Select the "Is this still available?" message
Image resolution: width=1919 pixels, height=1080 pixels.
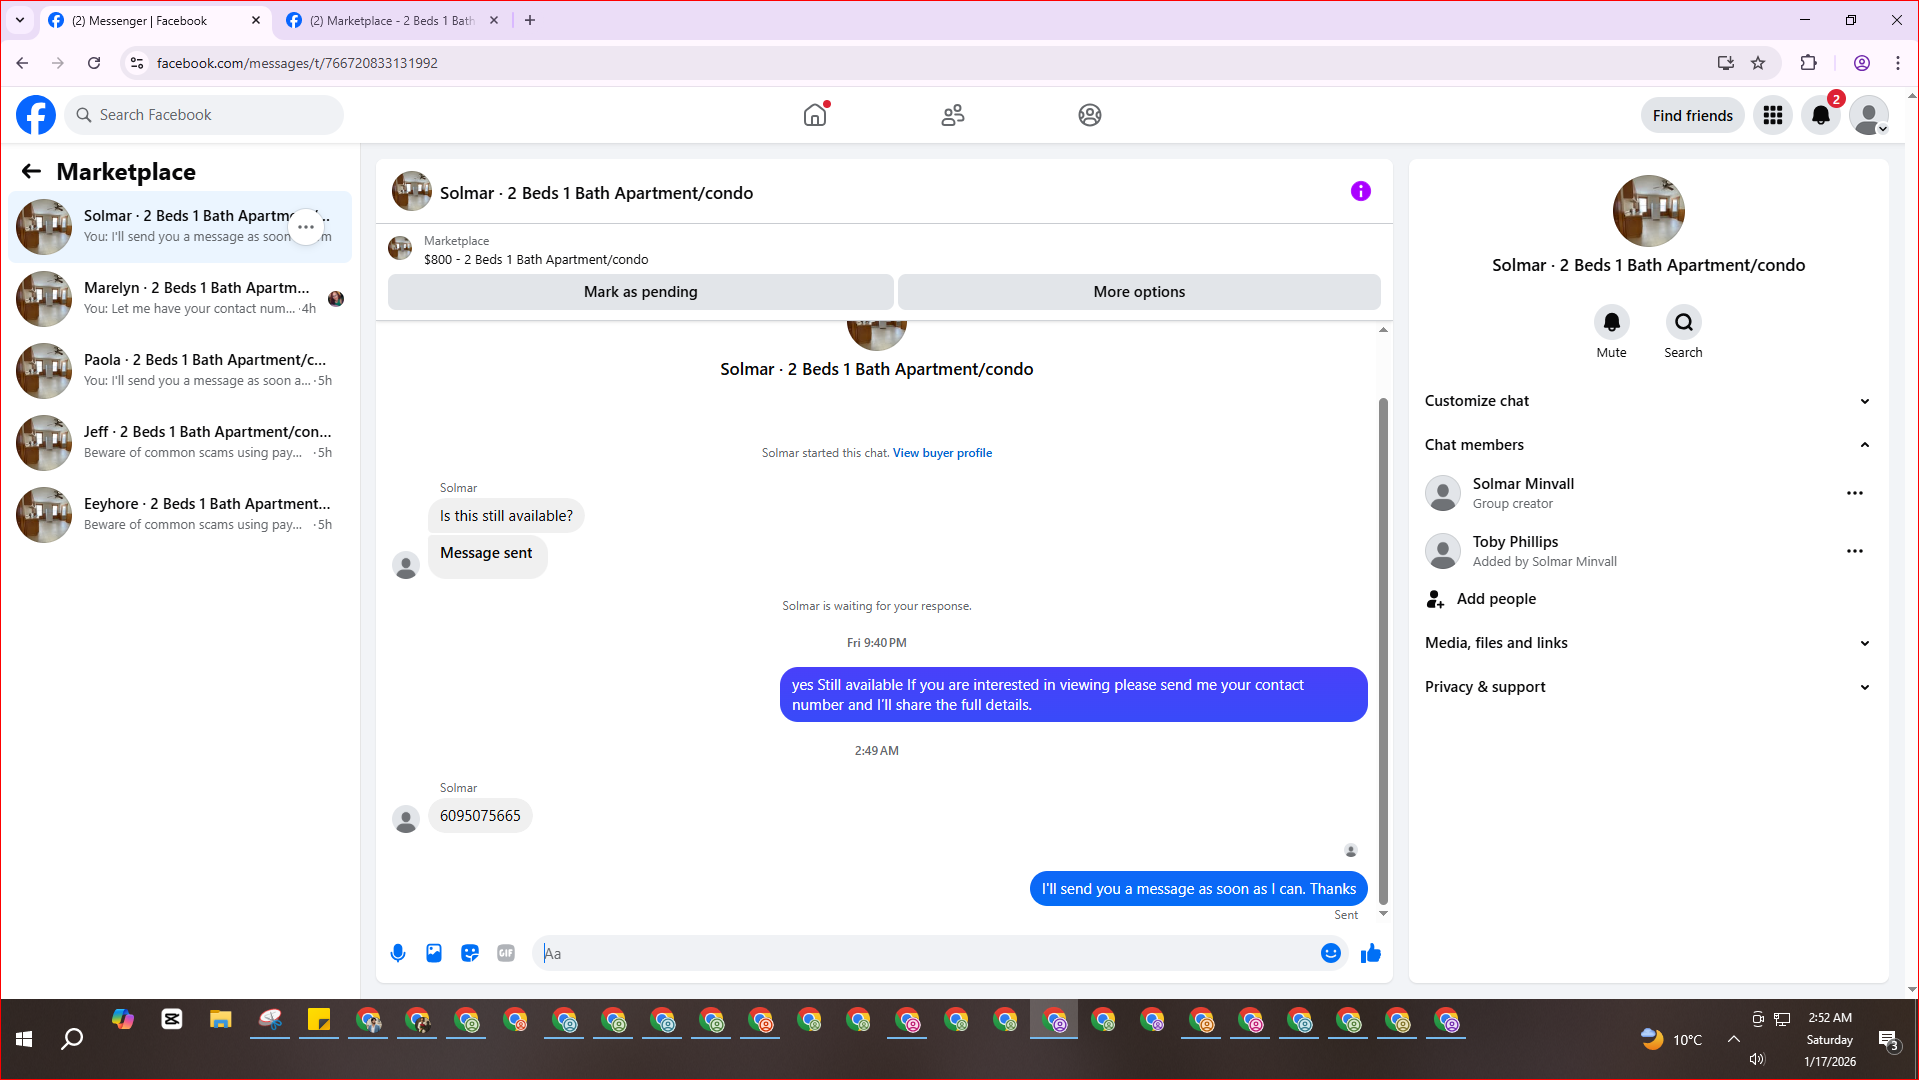(506, 516)
